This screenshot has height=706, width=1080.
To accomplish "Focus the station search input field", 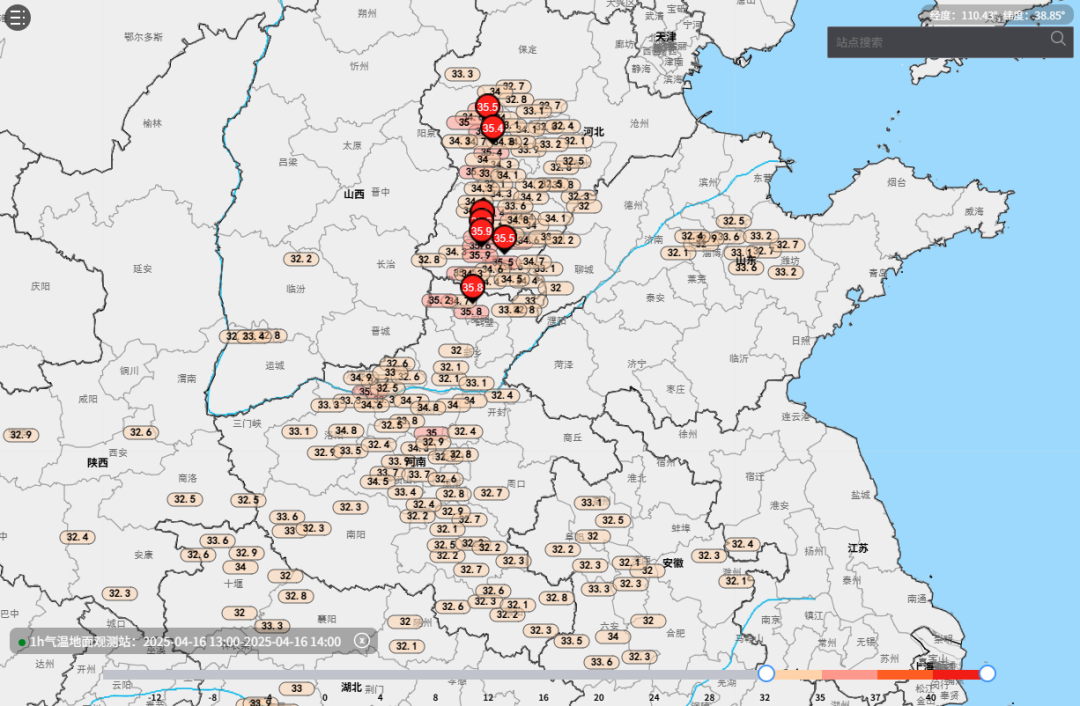I will (935, 42).
